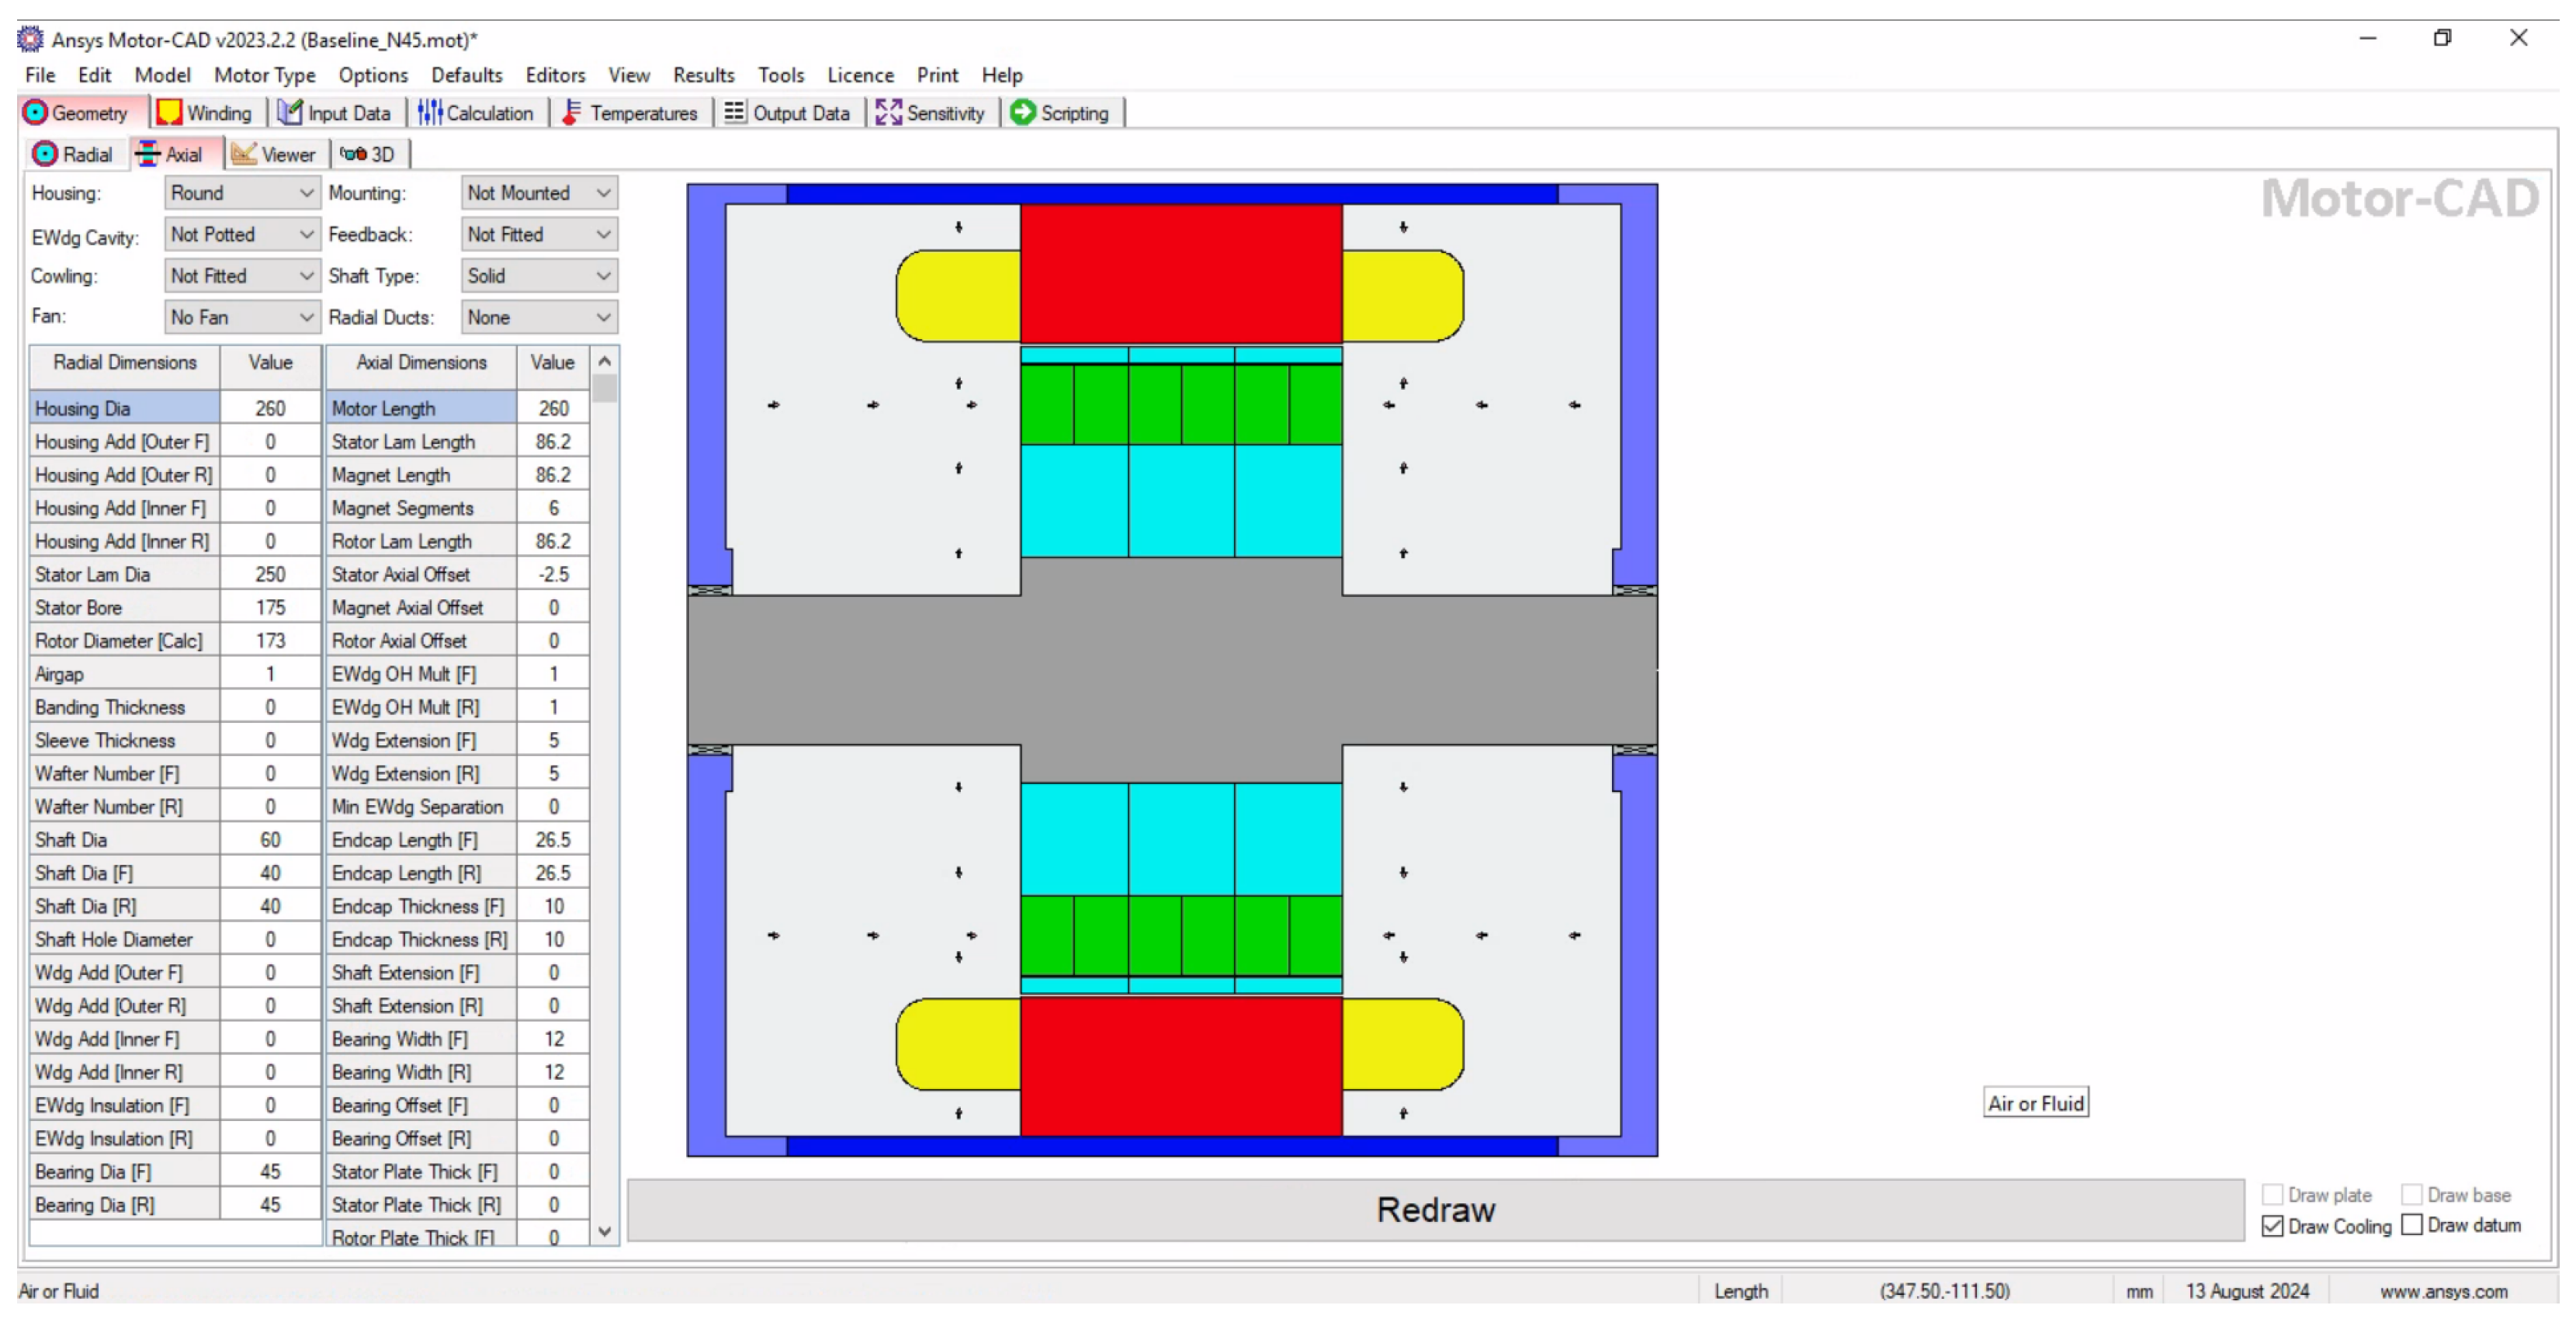Image resolution: width=2576 pixels, height=1326 pixels.
Task: Open the Editors menu
Action: point(555,75)
